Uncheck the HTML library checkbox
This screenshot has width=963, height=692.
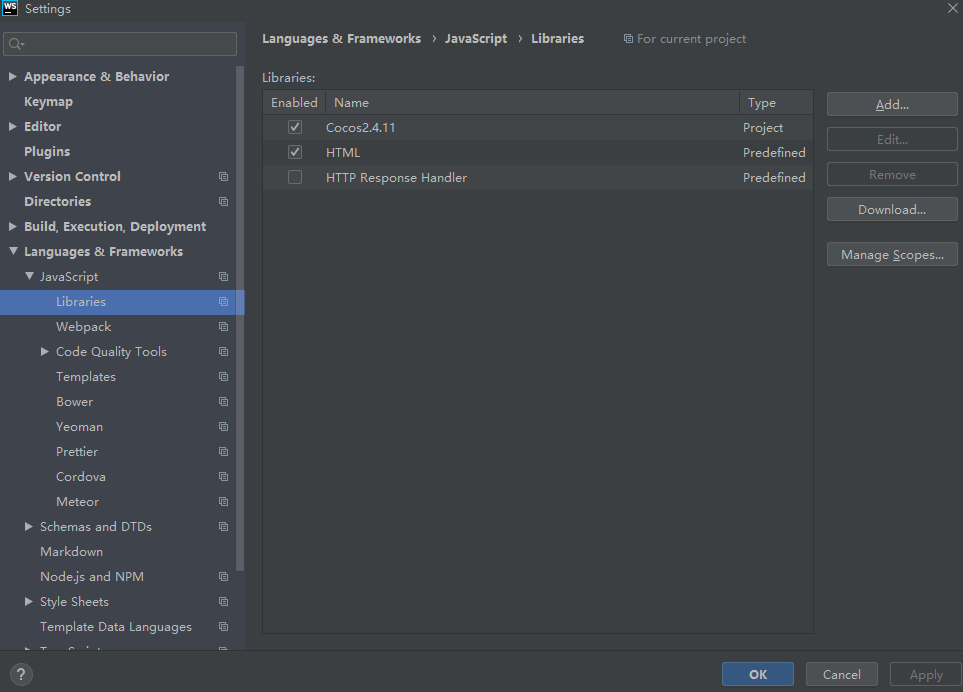coord(295,153)
